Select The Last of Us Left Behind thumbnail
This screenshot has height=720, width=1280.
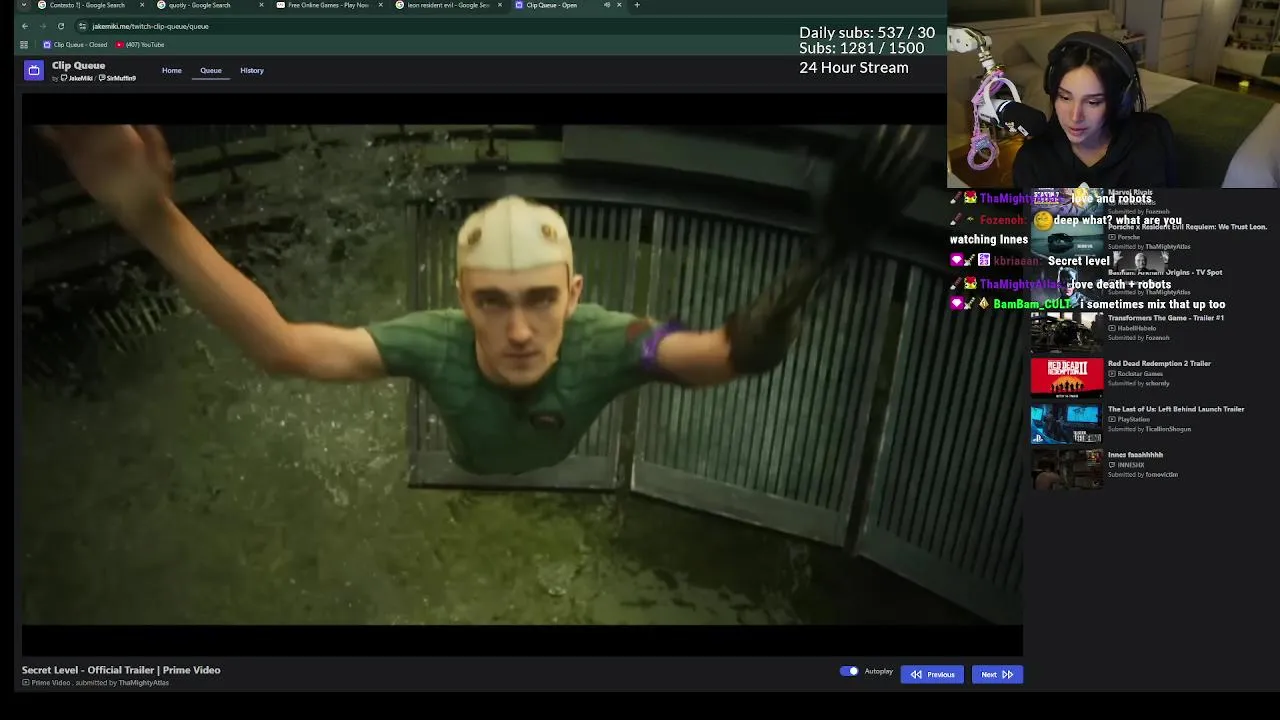(x=1066, y=423)
